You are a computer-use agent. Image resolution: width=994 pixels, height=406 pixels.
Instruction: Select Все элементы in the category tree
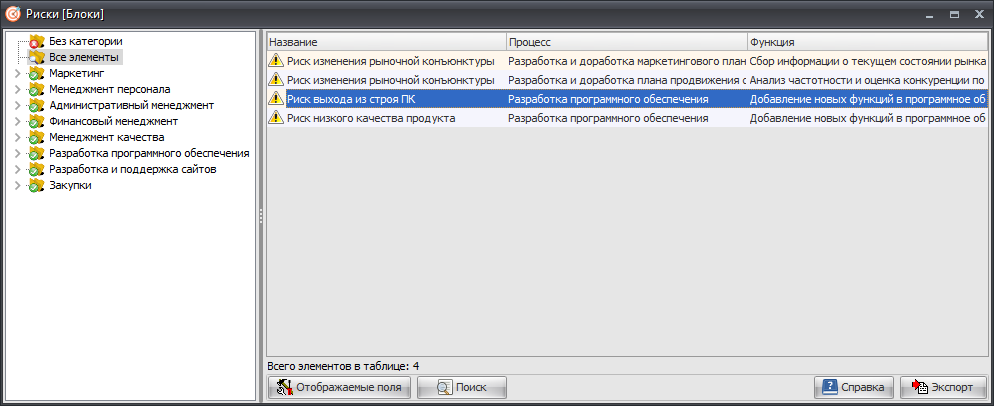pos(84,58)
